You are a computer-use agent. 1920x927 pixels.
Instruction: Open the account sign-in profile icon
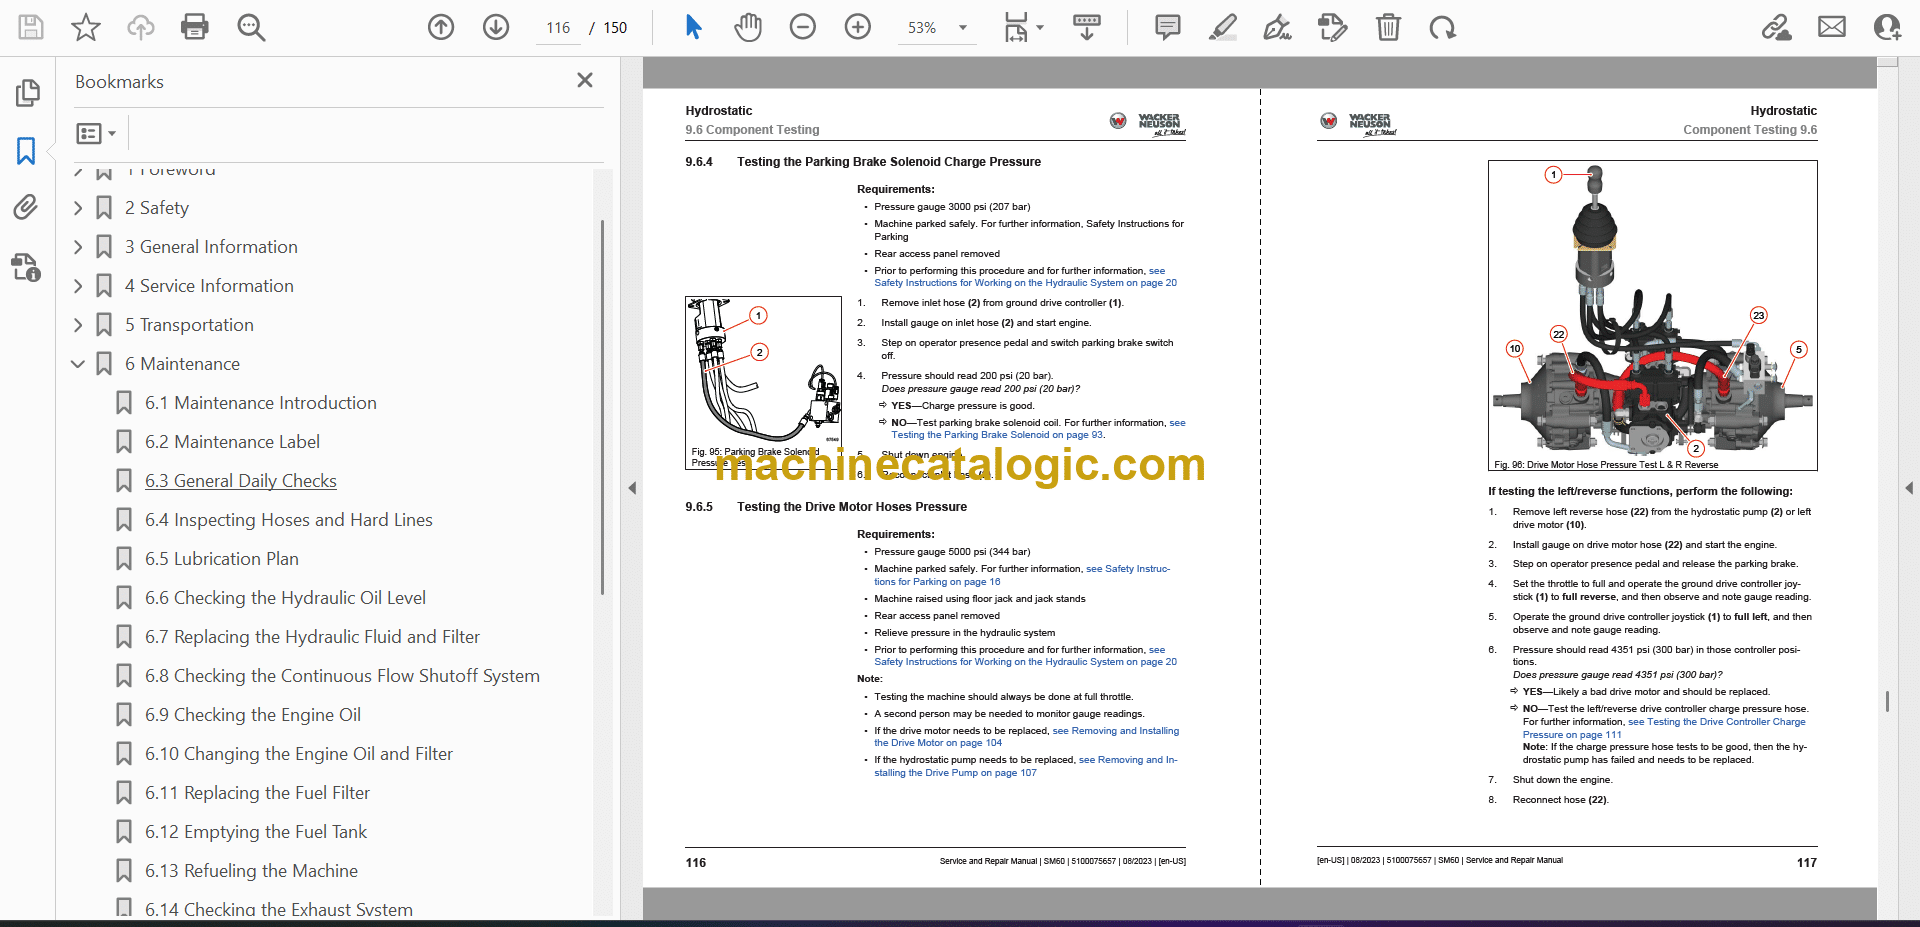pos(1887,27)
